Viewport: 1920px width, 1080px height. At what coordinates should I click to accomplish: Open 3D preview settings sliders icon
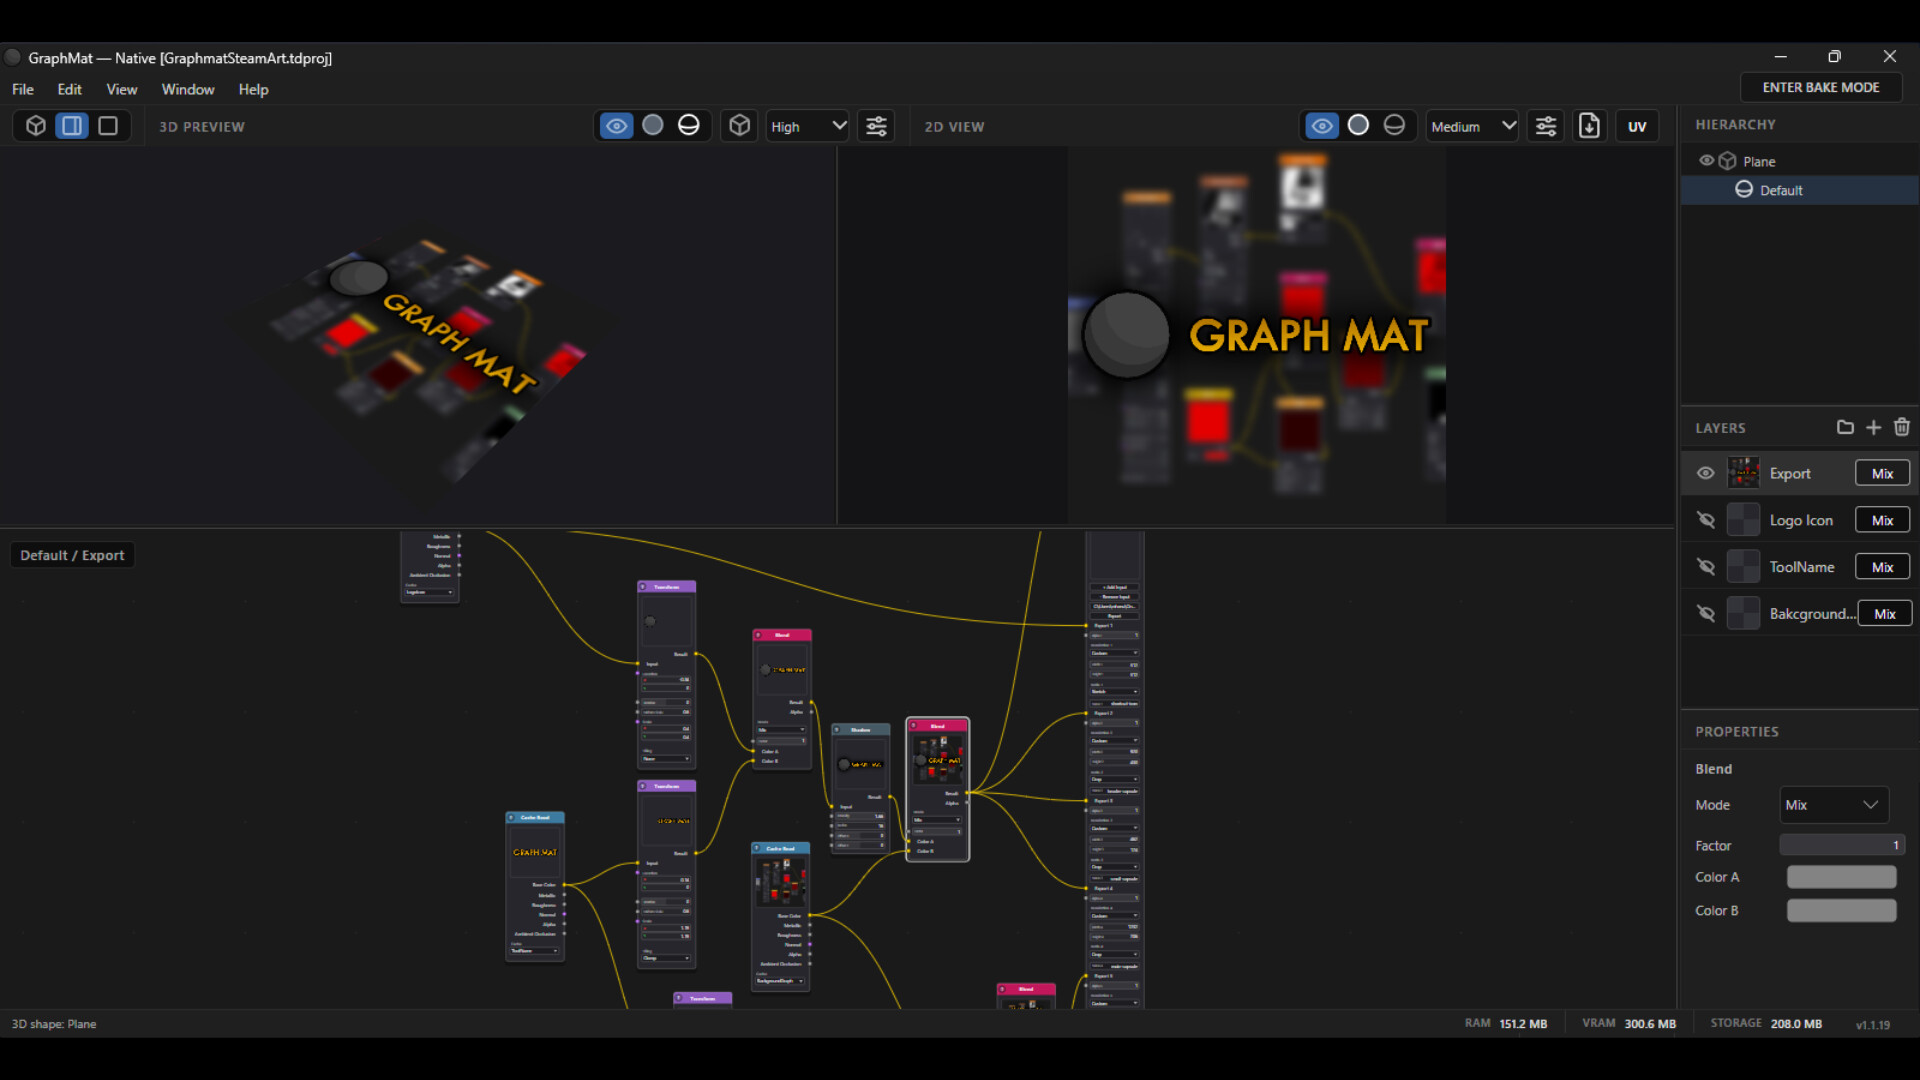point(876,126)
